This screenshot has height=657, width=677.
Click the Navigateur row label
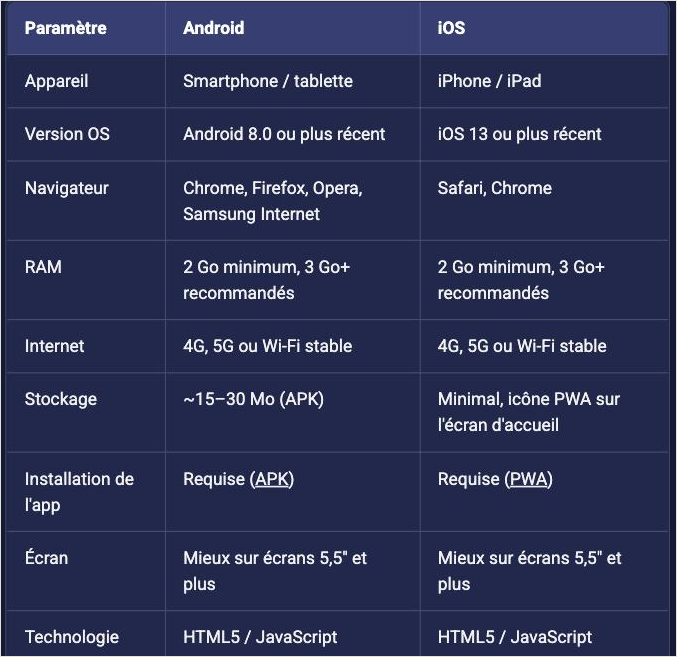67,188
